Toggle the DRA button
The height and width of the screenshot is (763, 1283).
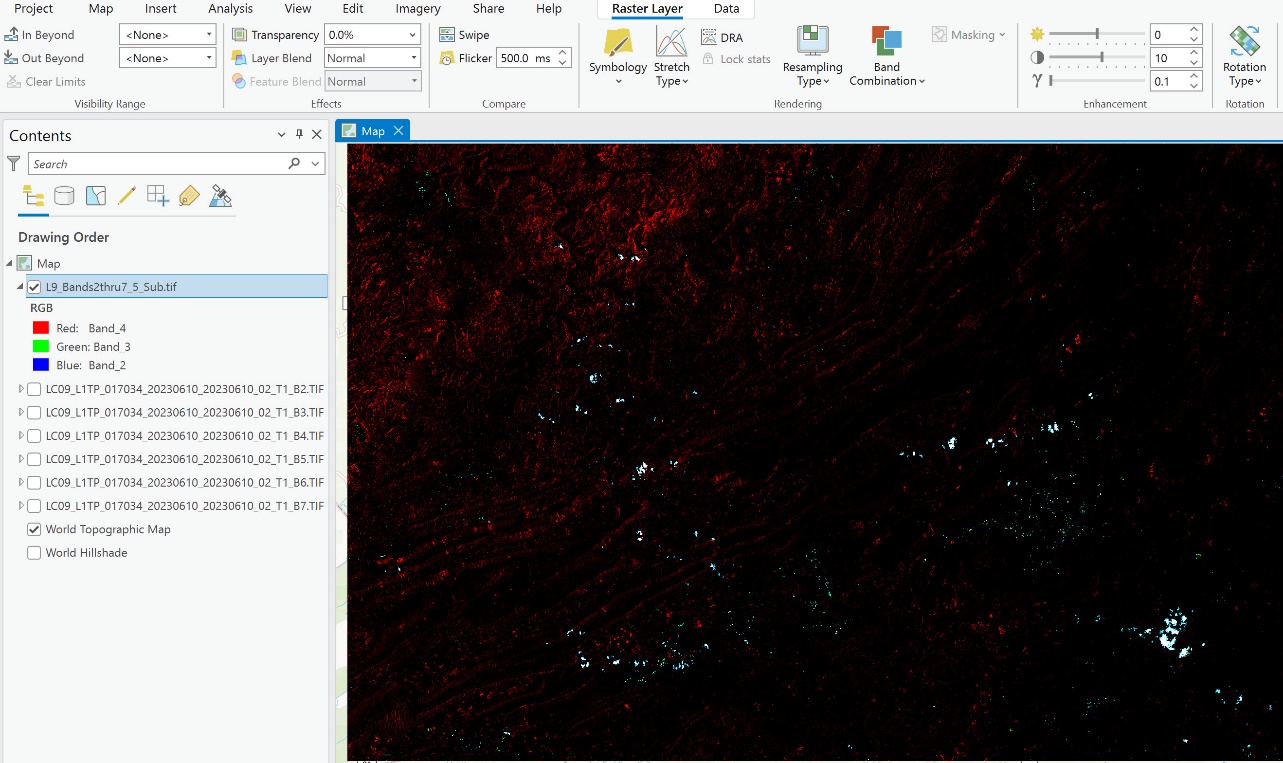(721, 37)
